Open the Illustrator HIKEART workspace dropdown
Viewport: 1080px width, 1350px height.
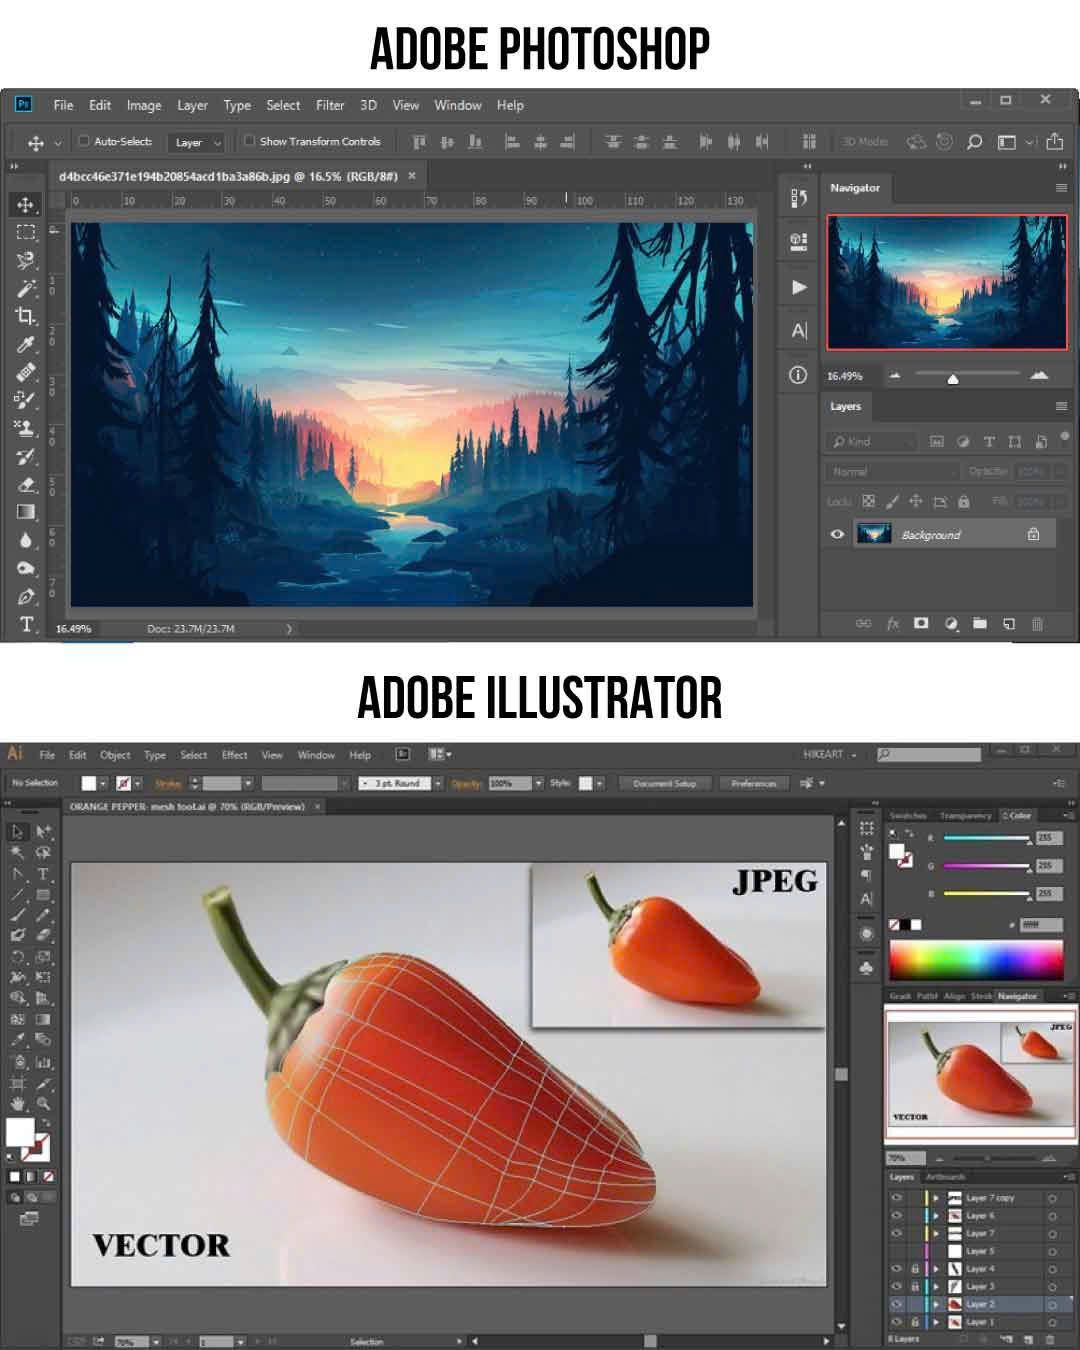point(829,754)
